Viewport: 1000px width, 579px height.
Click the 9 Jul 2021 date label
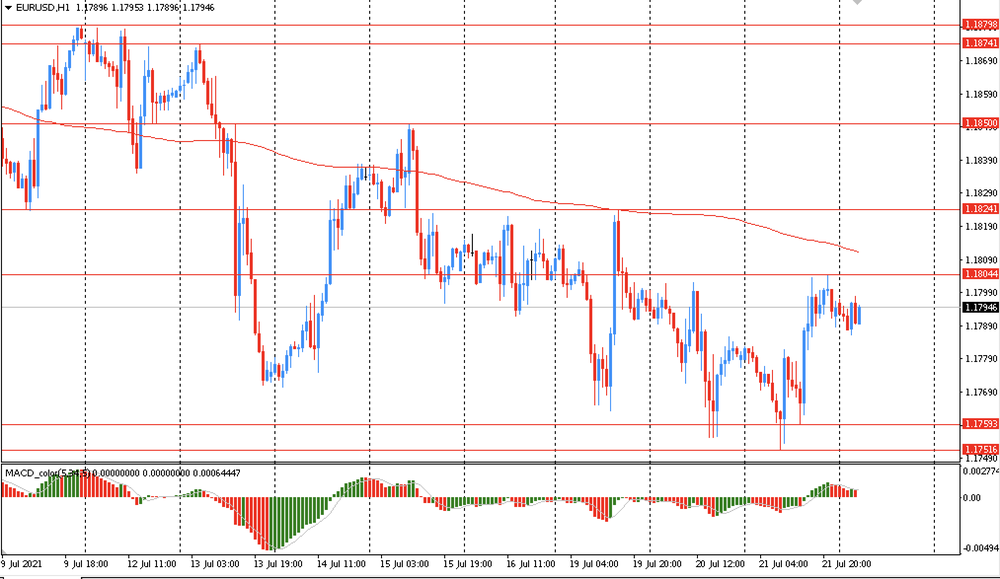pyautogui.click(x=21, y=564)
